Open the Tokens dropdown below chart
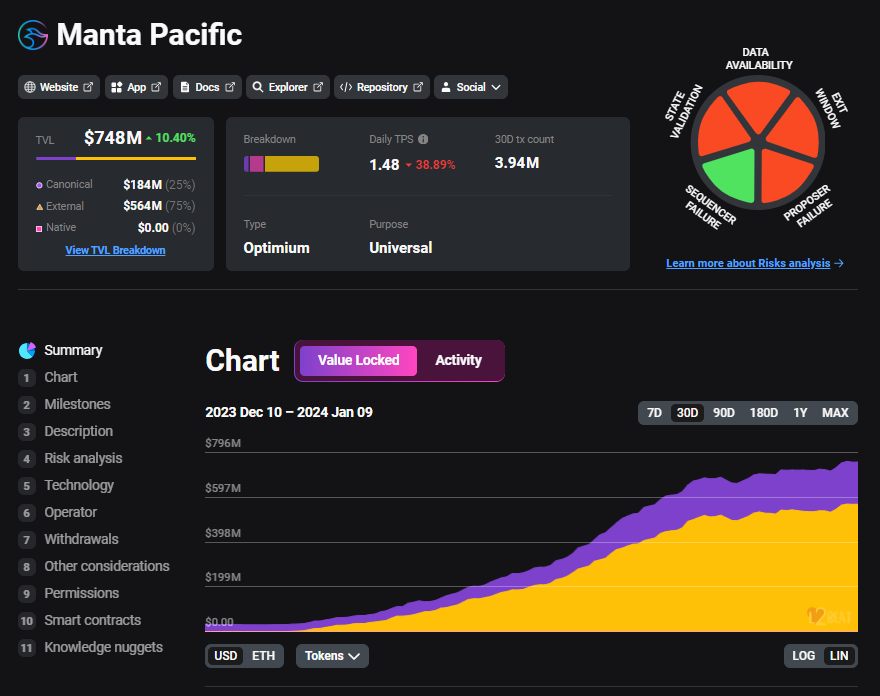880x696 pixels. [332, 656]
